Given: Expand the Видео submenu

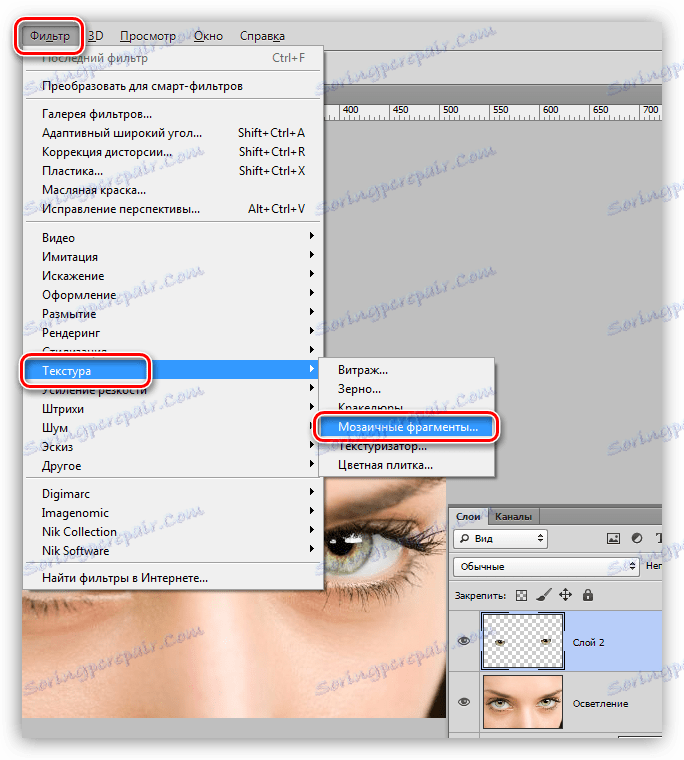Looking at the screenshot, I should [173, 238].
